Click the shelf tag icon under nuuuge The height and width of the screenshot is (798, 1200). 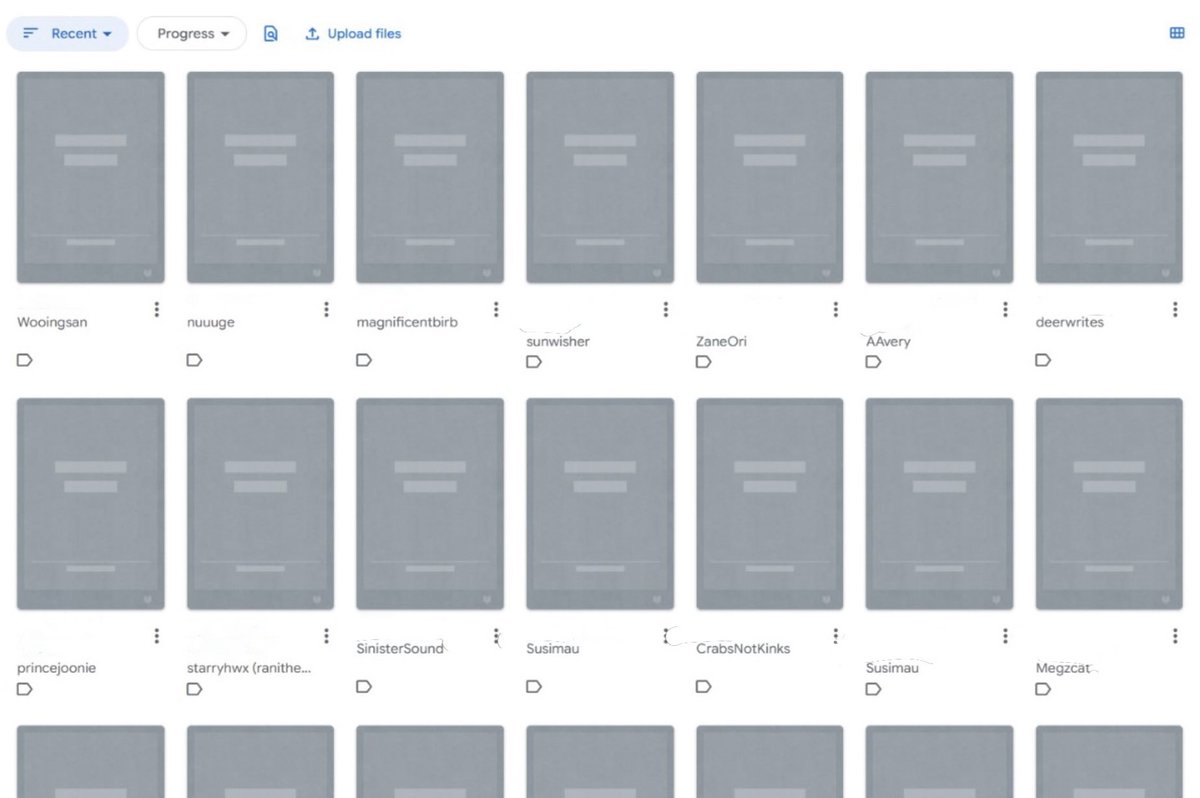click(x=194, y=360)
